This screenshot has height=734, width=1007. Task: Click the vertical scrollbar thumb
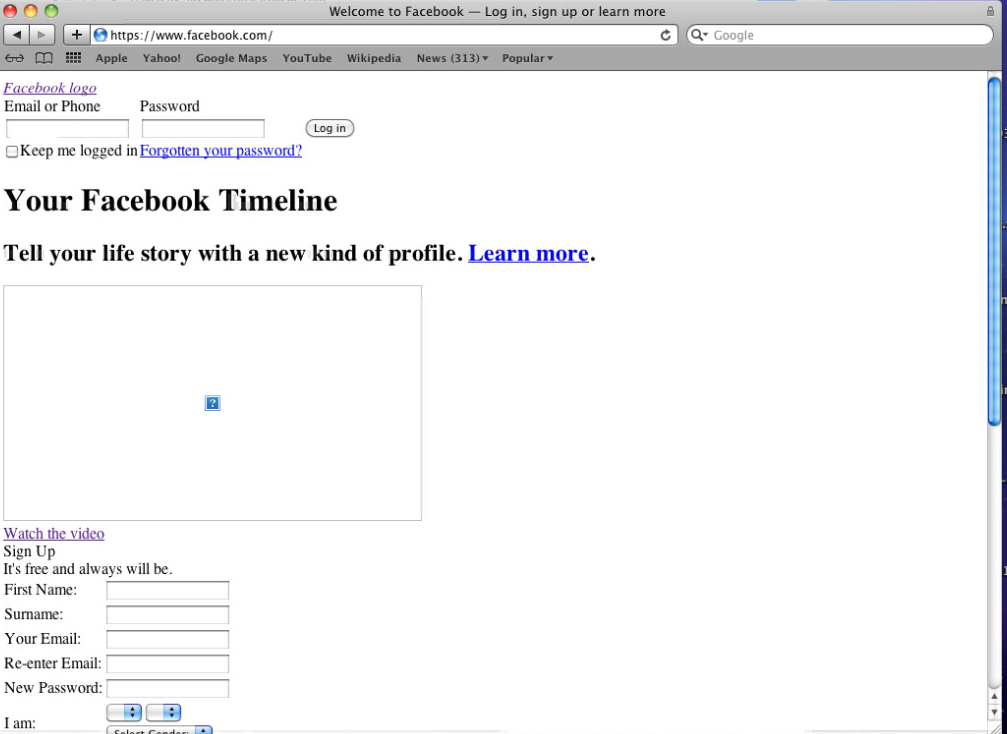(994, 251)
